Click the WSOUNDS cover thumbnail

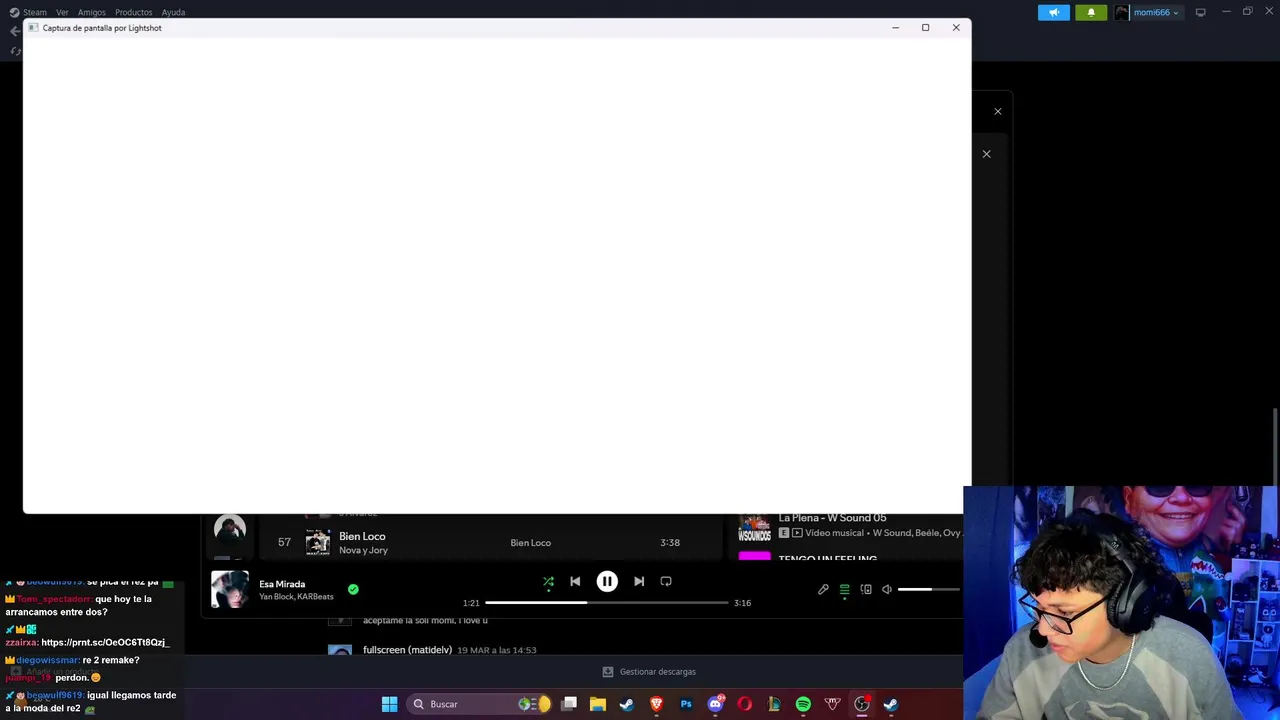coord(754,526)
